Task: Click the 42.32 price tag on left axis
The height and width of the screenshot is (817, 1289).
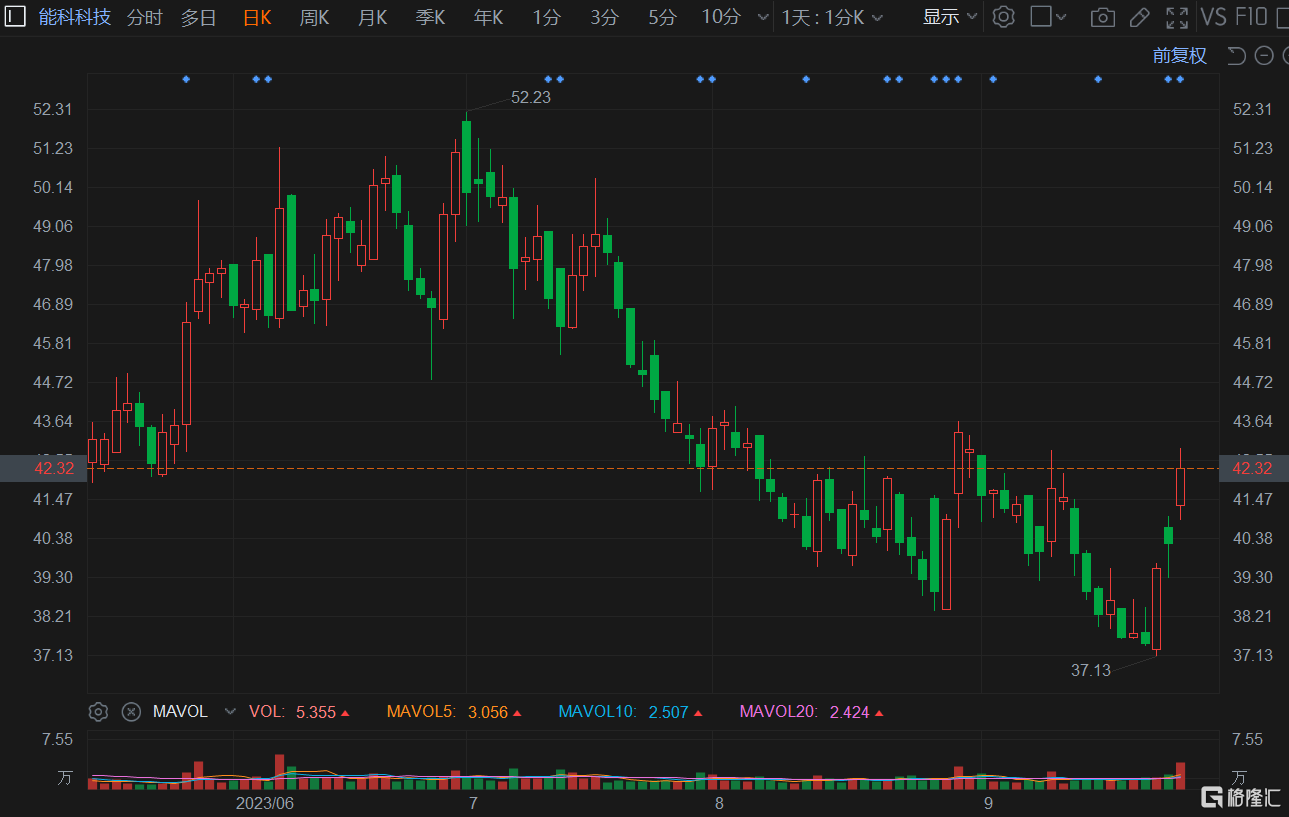Action: point(43,468)
